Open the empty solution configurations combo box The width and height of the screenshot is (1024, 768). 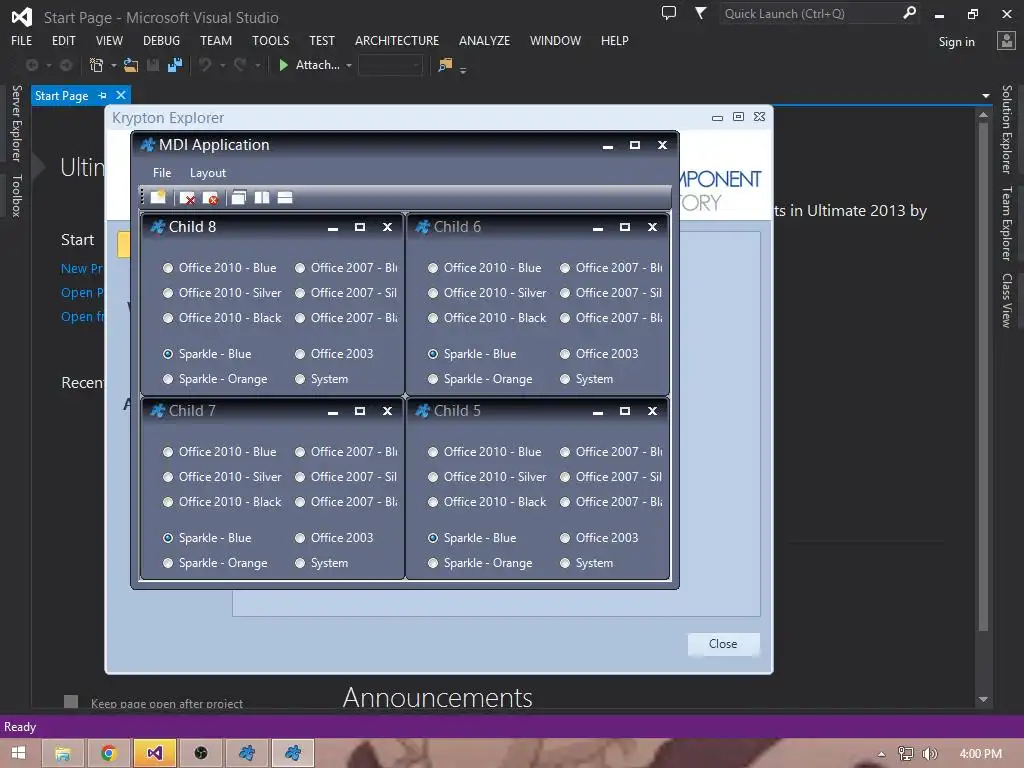[x=391, y=65]
